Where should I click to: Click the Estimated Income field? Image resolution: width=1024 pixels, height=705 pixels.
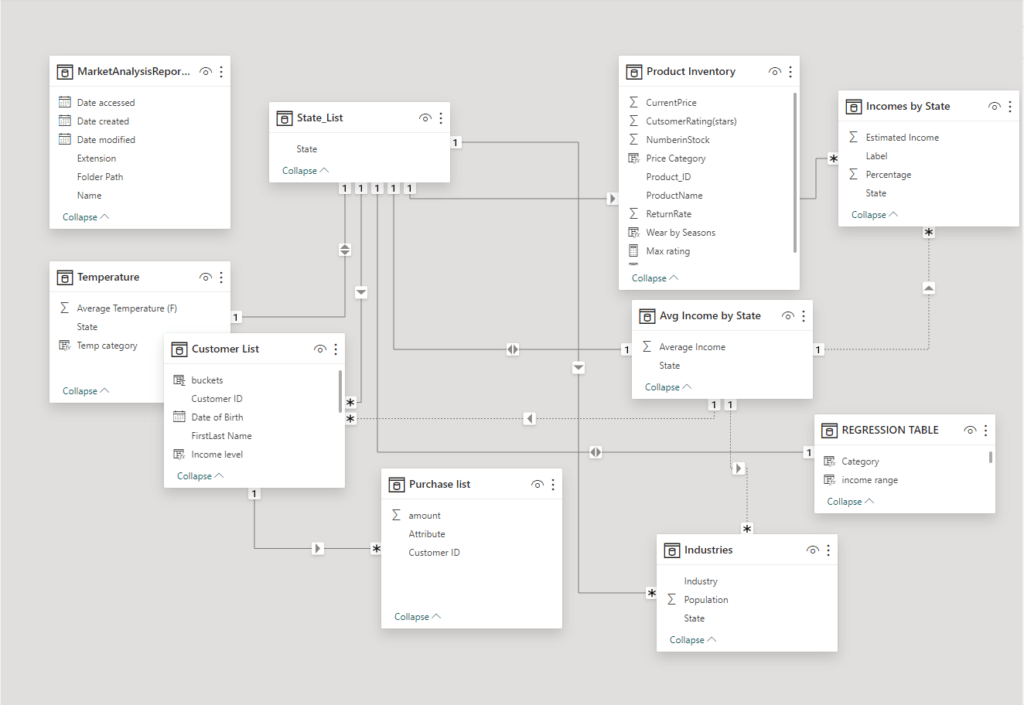pyautogui.click(x=902, y=137)
